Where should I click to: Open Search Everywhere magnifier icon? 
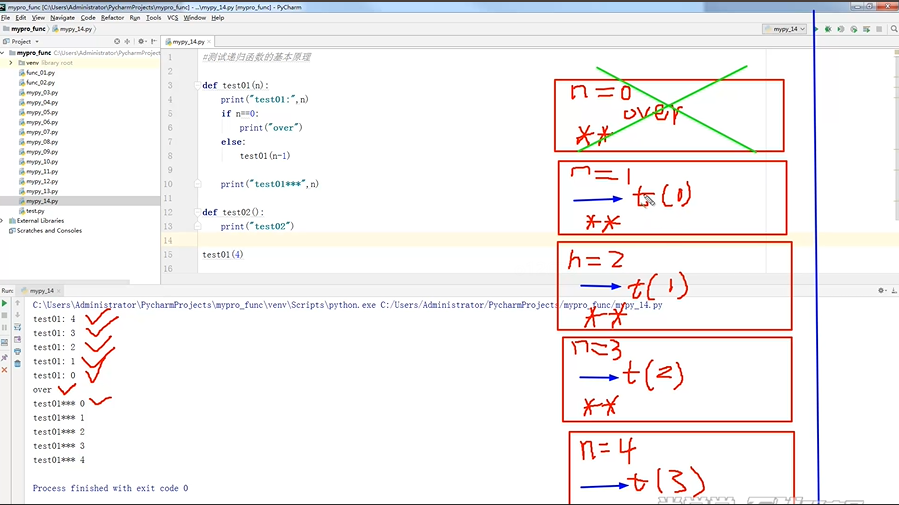pyautogui.click(x=894, y=29)
